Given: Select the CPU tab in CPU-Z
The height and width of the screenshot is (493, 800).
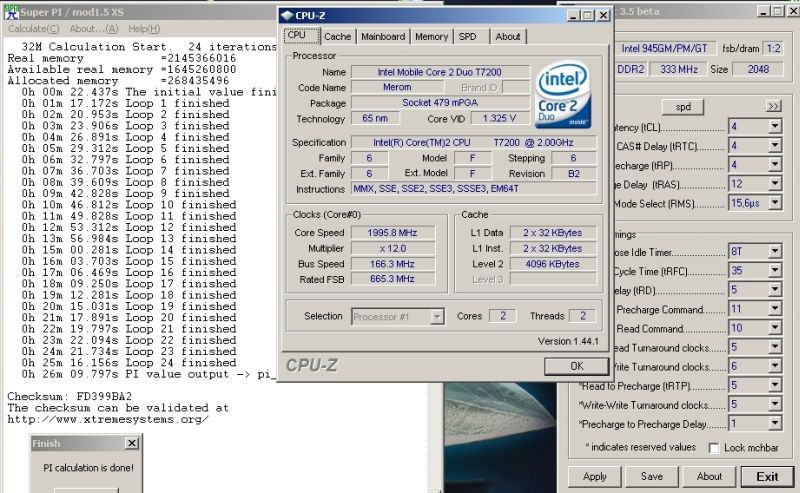Looking at the screenshot, I should [302, 36].
